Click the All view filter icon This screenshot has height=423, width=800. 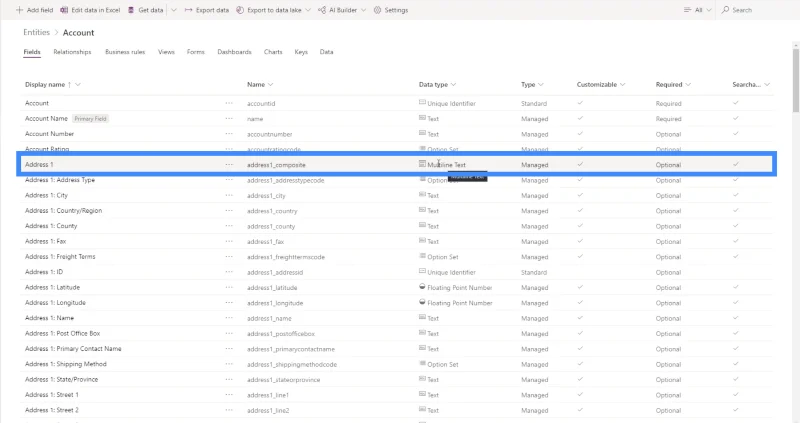coord(687,10)
